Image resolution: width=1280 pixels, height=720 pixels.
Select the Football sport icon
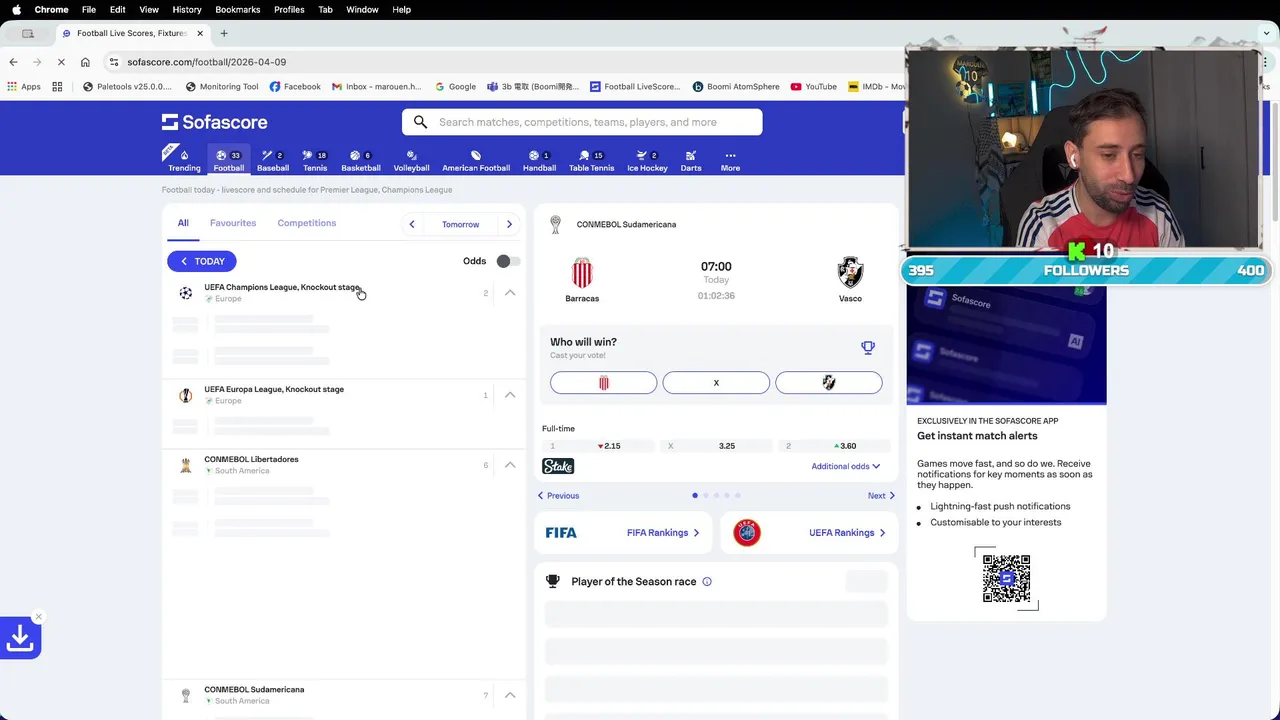pyautogui.click(x=228, y=160)
